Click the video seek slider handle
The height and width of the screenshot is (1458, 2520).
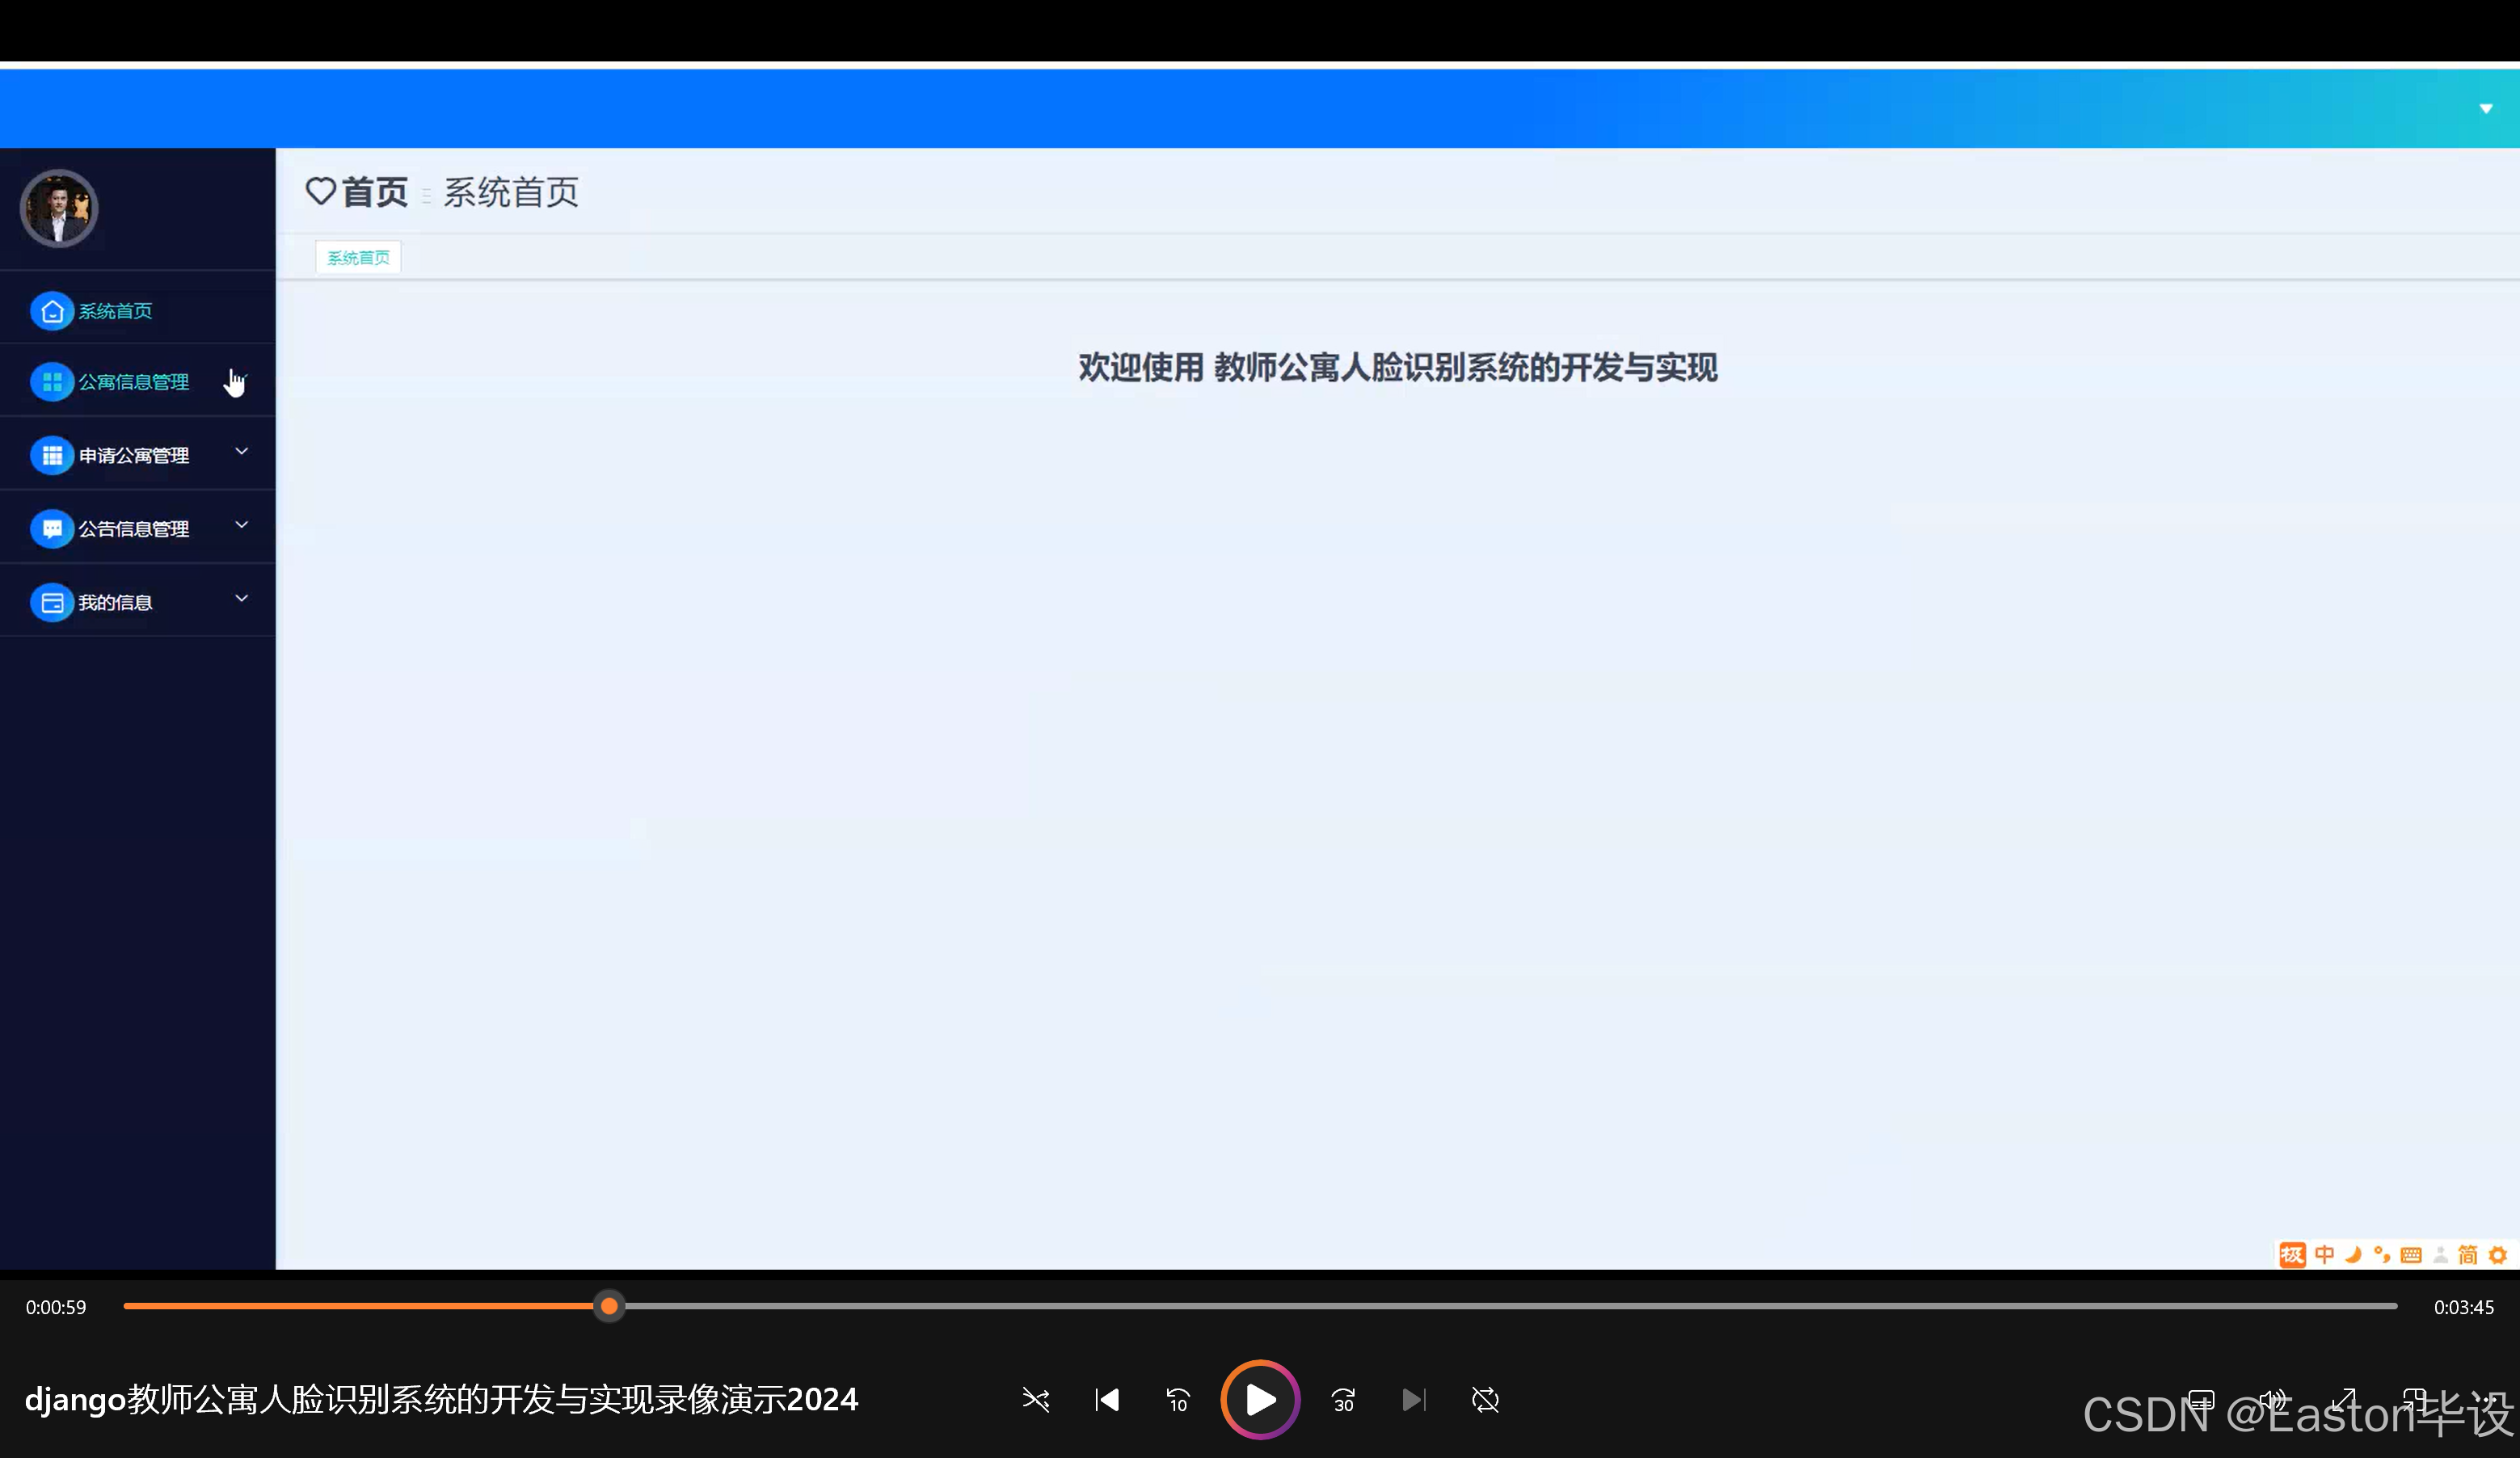tap(609, 1306)
